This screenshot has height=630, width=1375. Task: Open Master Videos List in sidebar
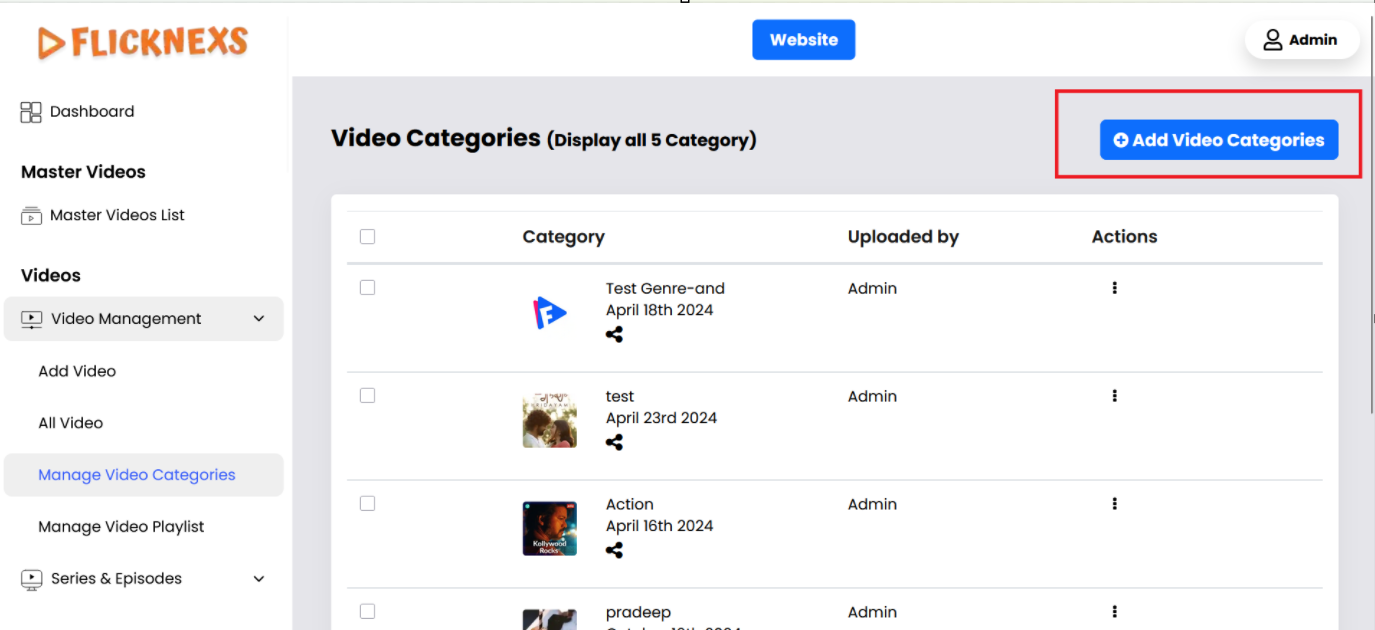117,215
